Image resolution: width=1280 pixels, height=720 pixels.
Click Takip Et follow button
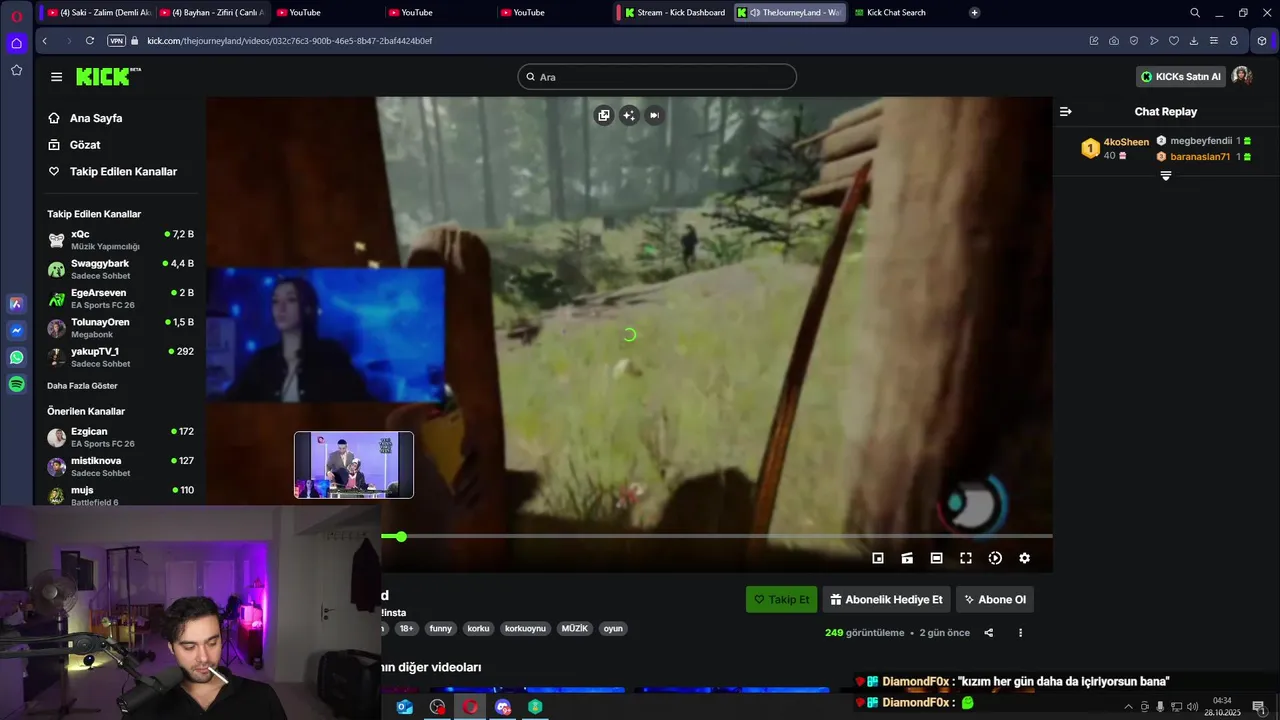(781, 600)
